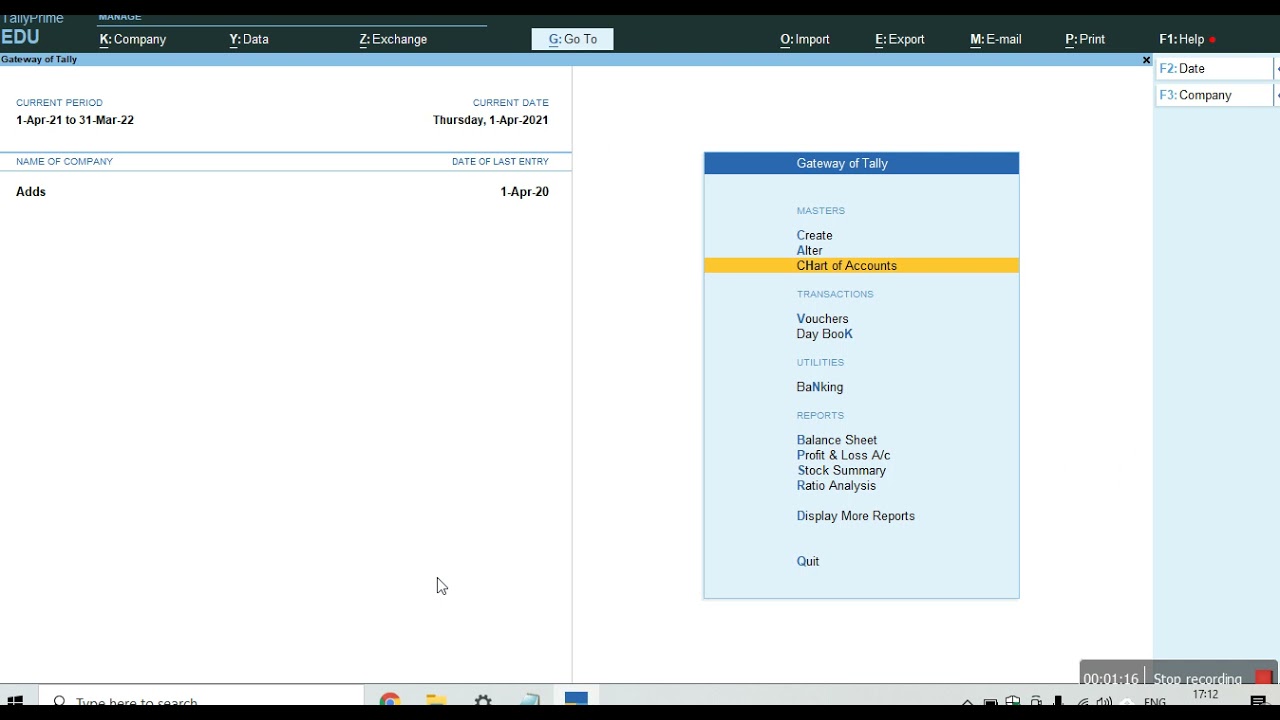Select Create under Masters

tap(815, 235)
